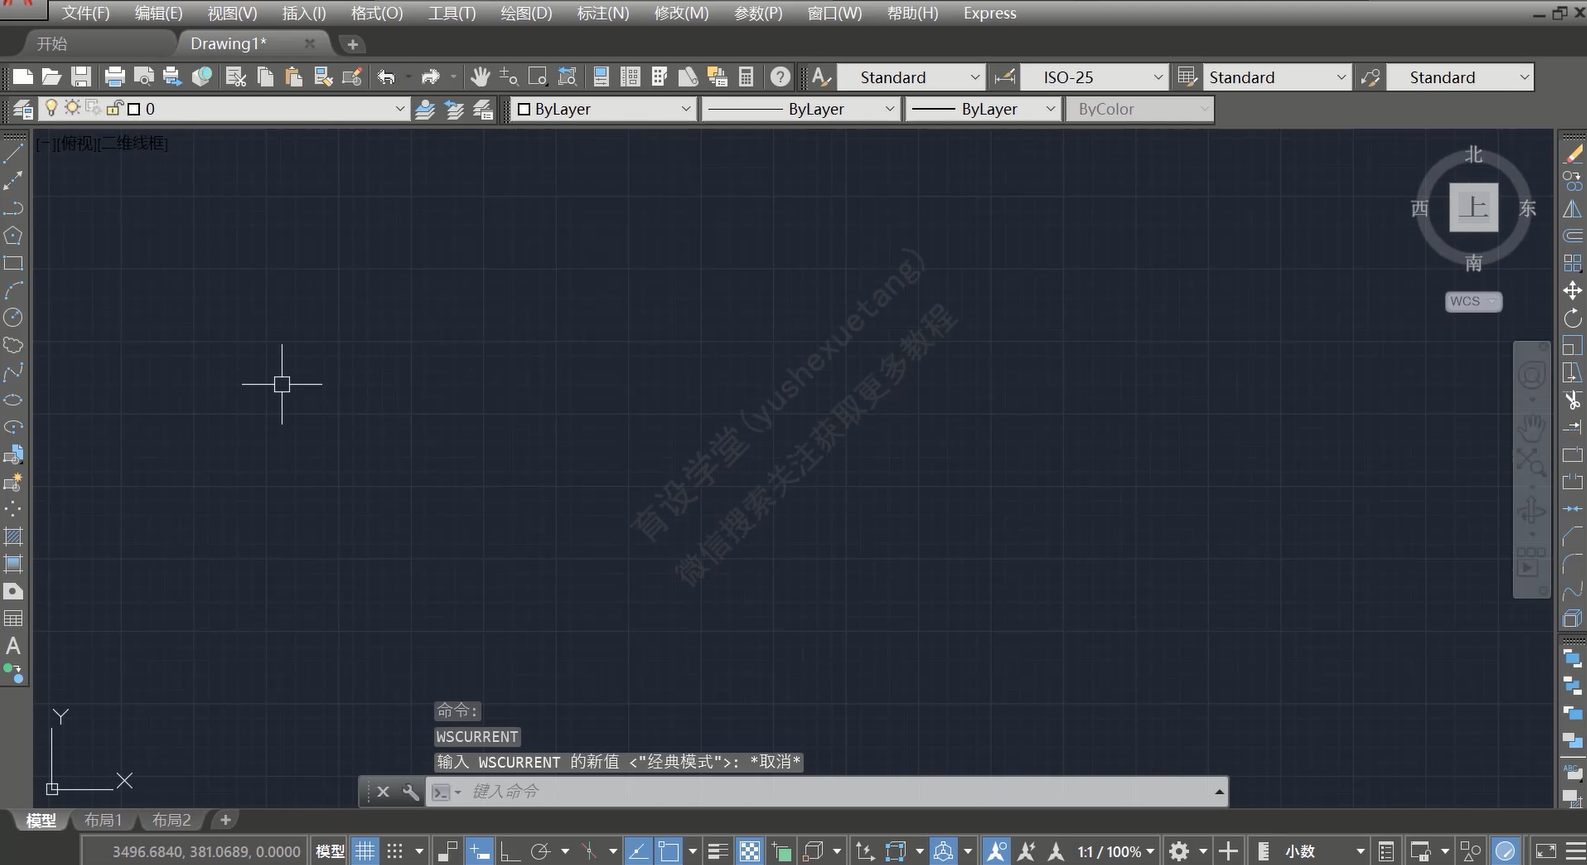Open the 绘图(D) menu
Screen dimensions: 1587x865
[526, 13]
